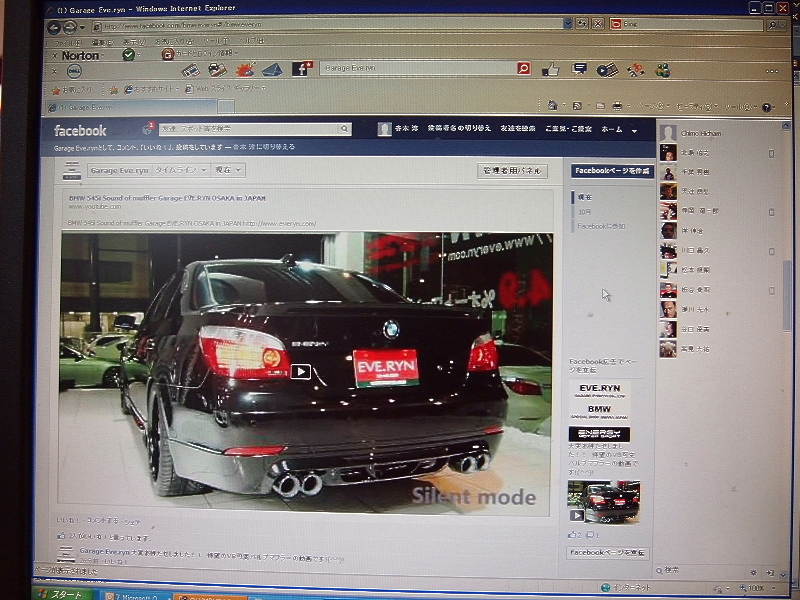Click the Dell logo on toolbar
800x600 pixels.
point(74,71)
